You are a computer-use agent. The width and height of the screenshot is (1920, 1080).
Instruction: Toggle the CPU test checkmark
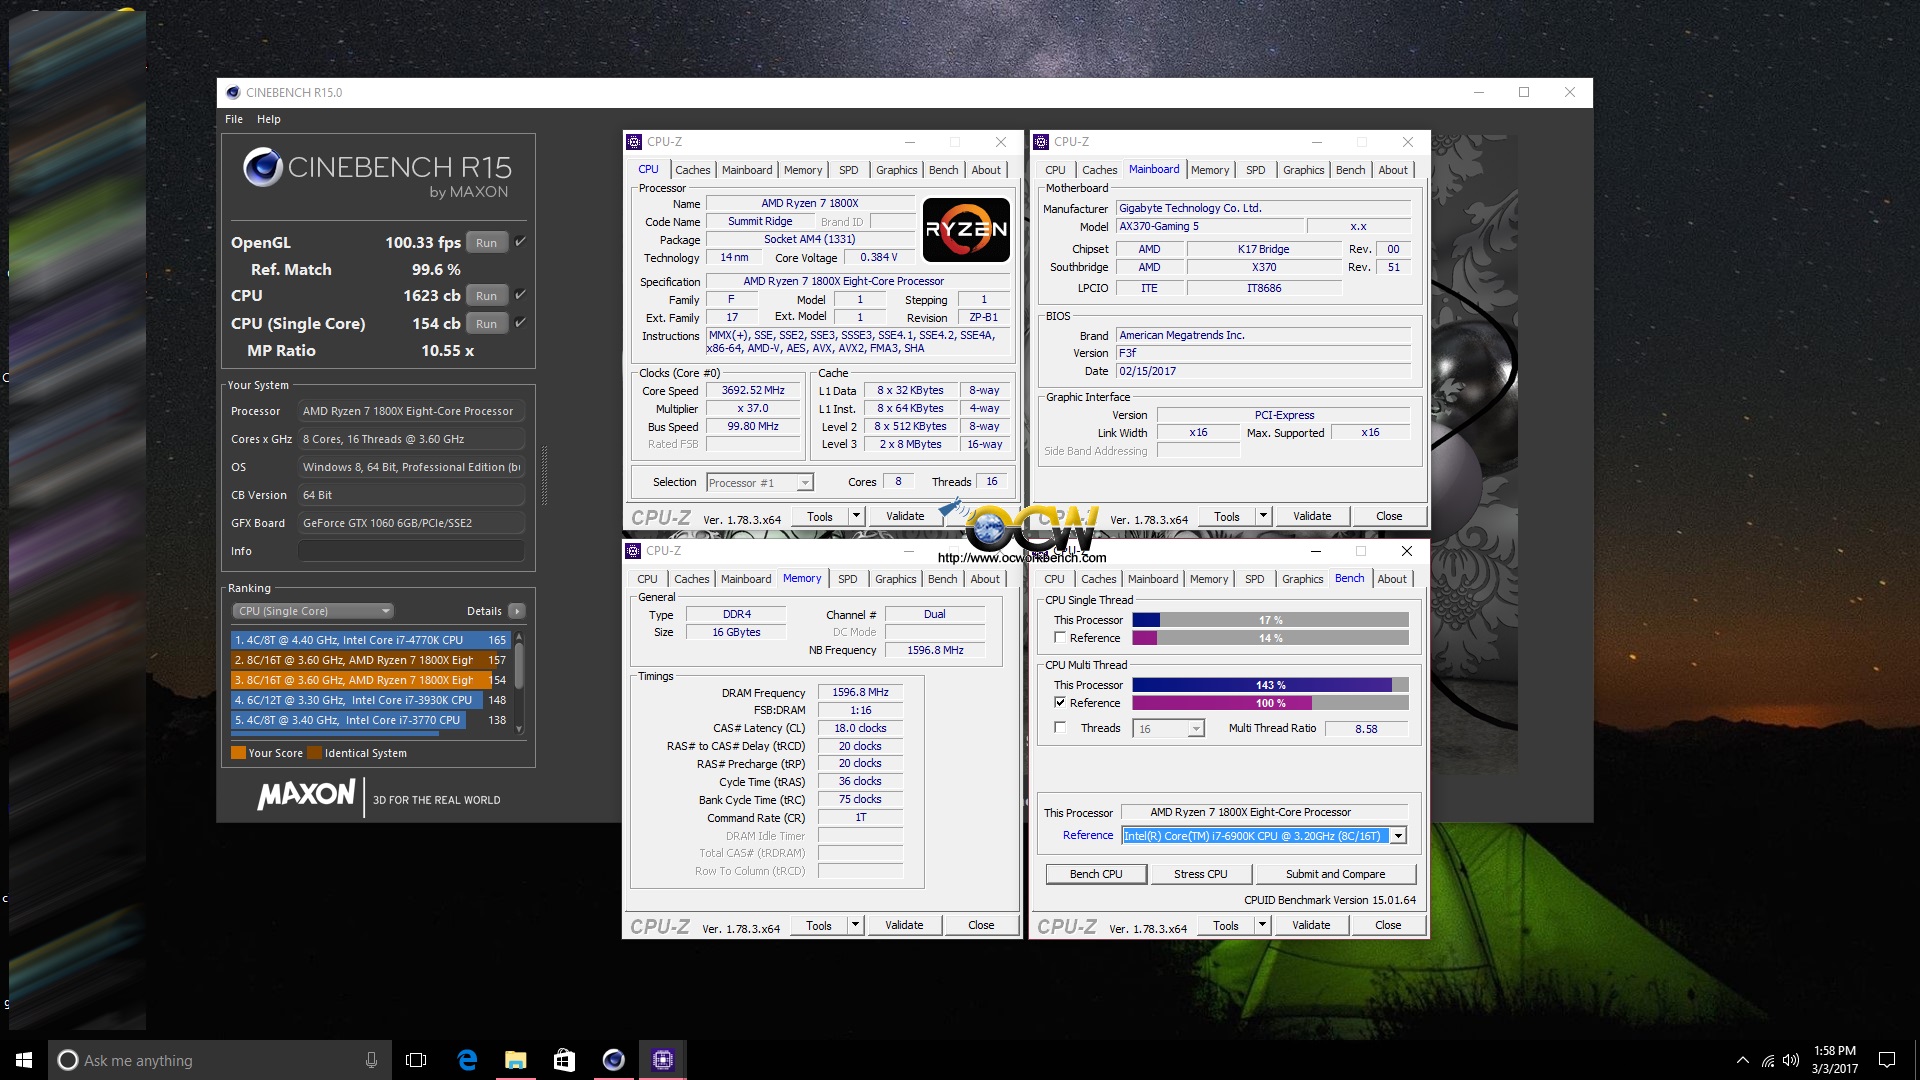(520, 295)
